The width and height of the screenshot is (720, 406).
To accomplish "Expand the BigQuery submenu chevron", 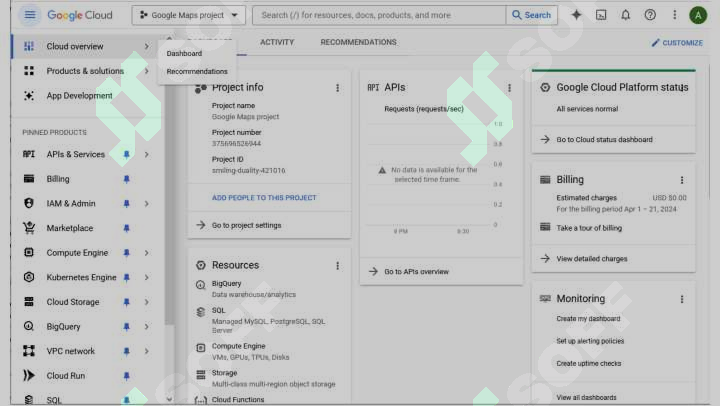I will point(146,327).
